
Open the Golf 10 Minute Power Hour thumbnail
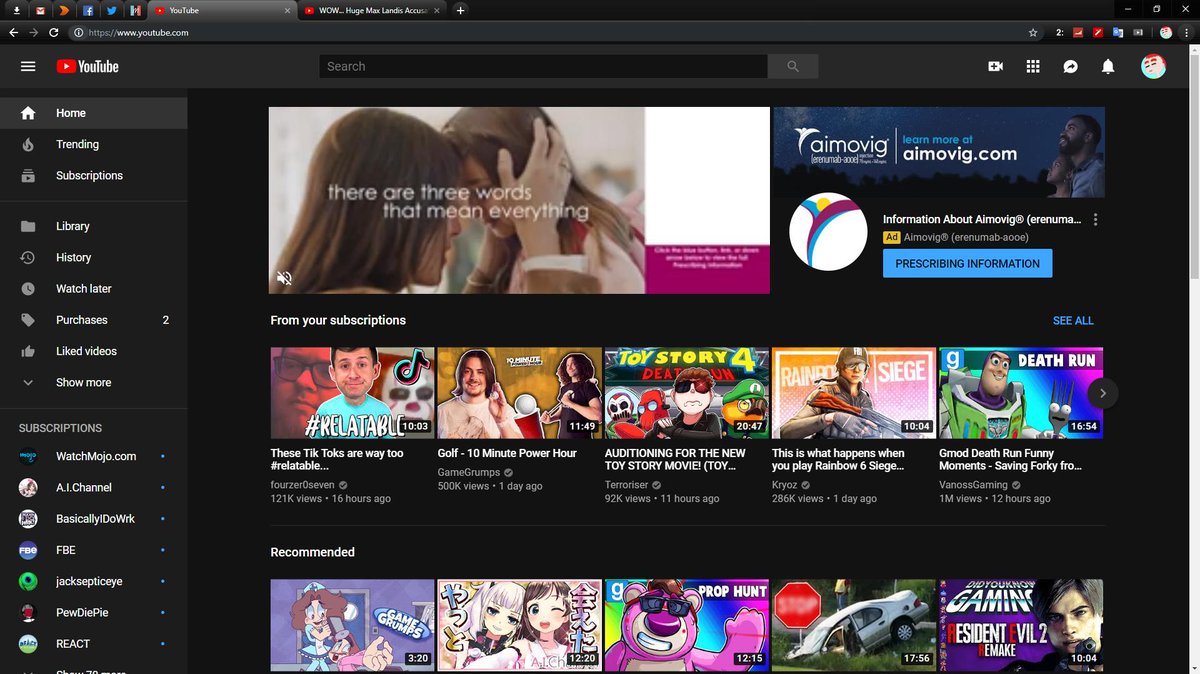pos(519,393)
